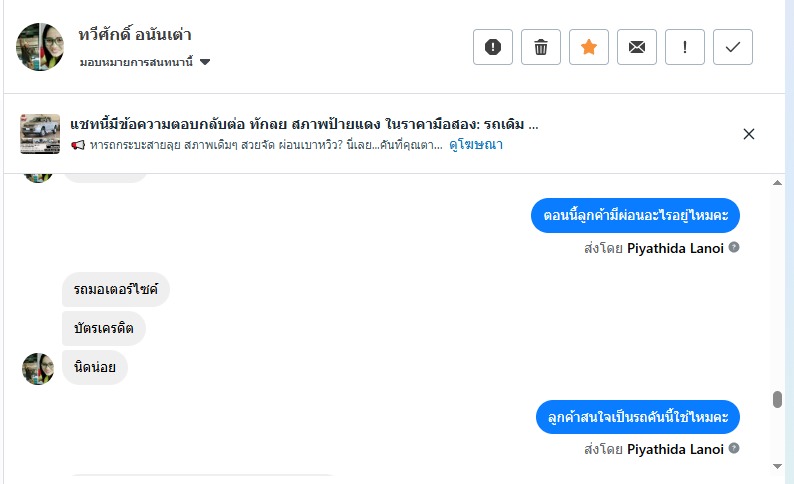Click help icon beside last Piyathida Lanoi
Image resolution: width=794 pixels, height=484 pixels.
734,449
